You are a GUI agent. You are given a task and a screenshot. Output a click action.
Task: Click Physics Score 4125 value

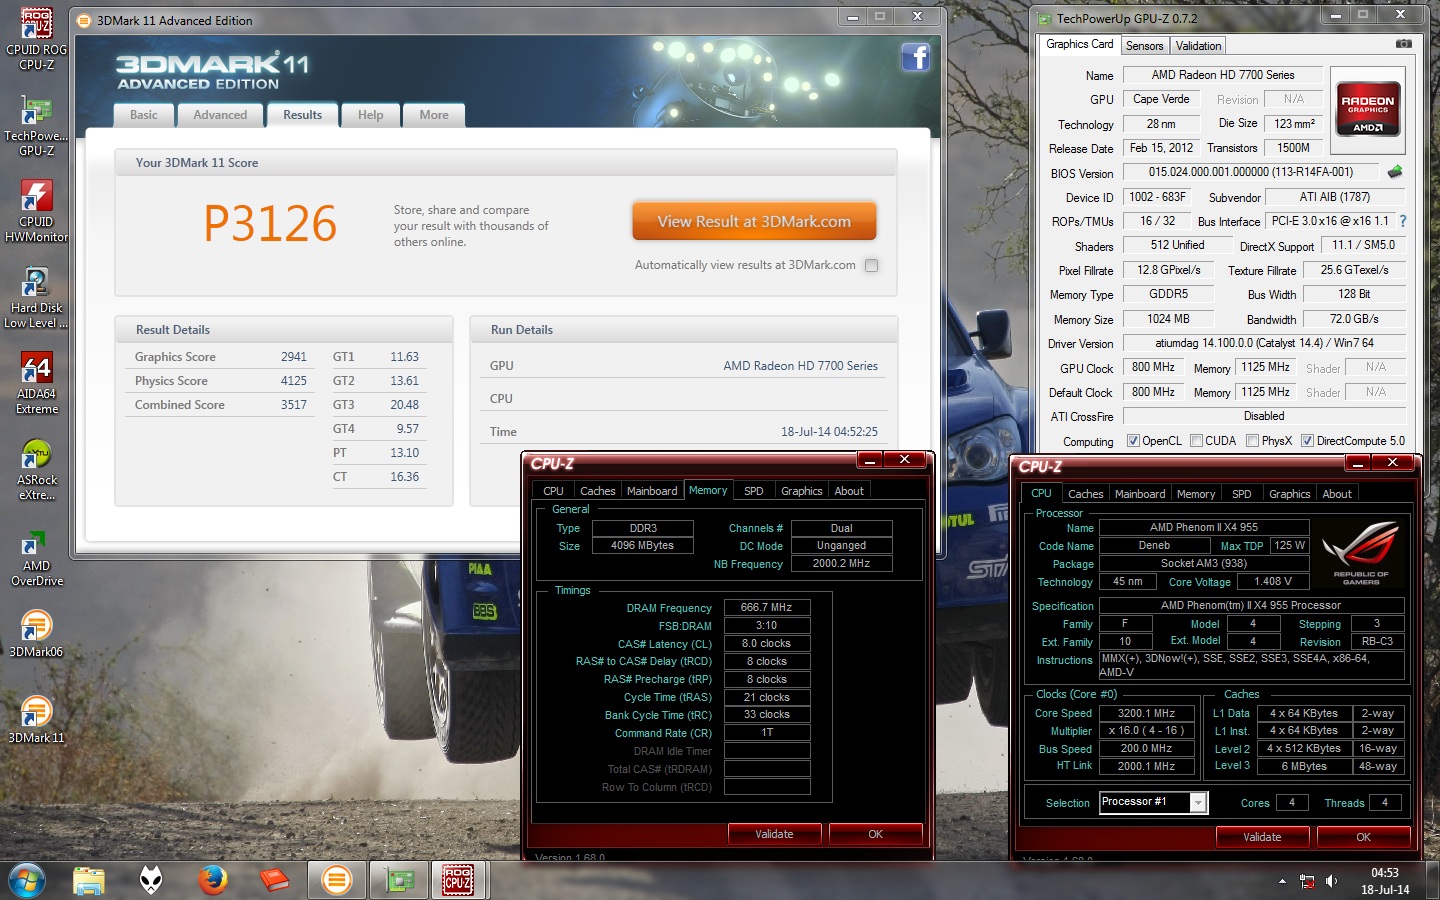click(294, 381)
